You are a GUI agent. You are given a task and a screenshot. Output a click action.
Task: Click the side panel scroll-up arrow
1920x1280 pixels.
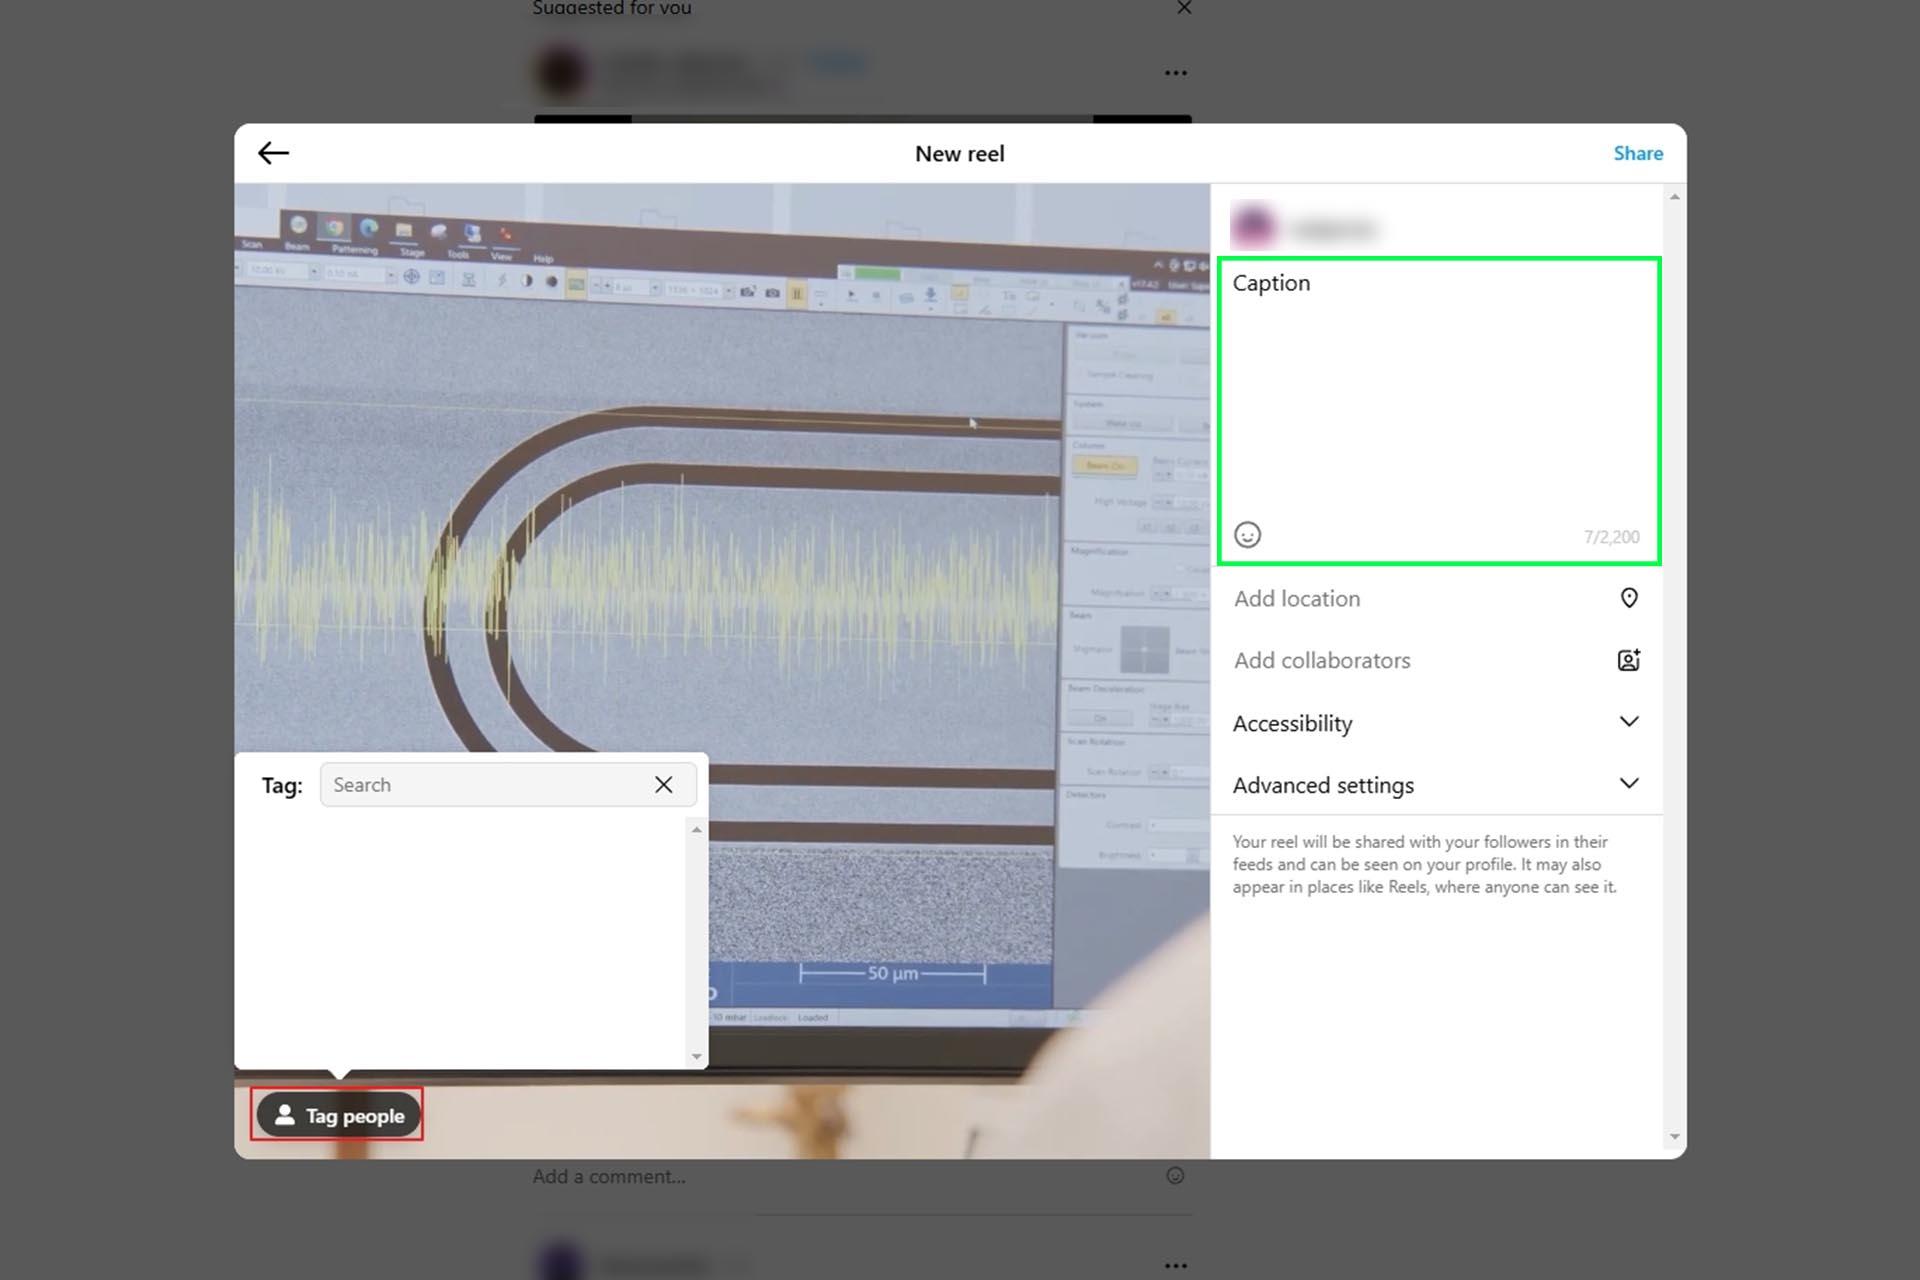tap(1674, 197)
